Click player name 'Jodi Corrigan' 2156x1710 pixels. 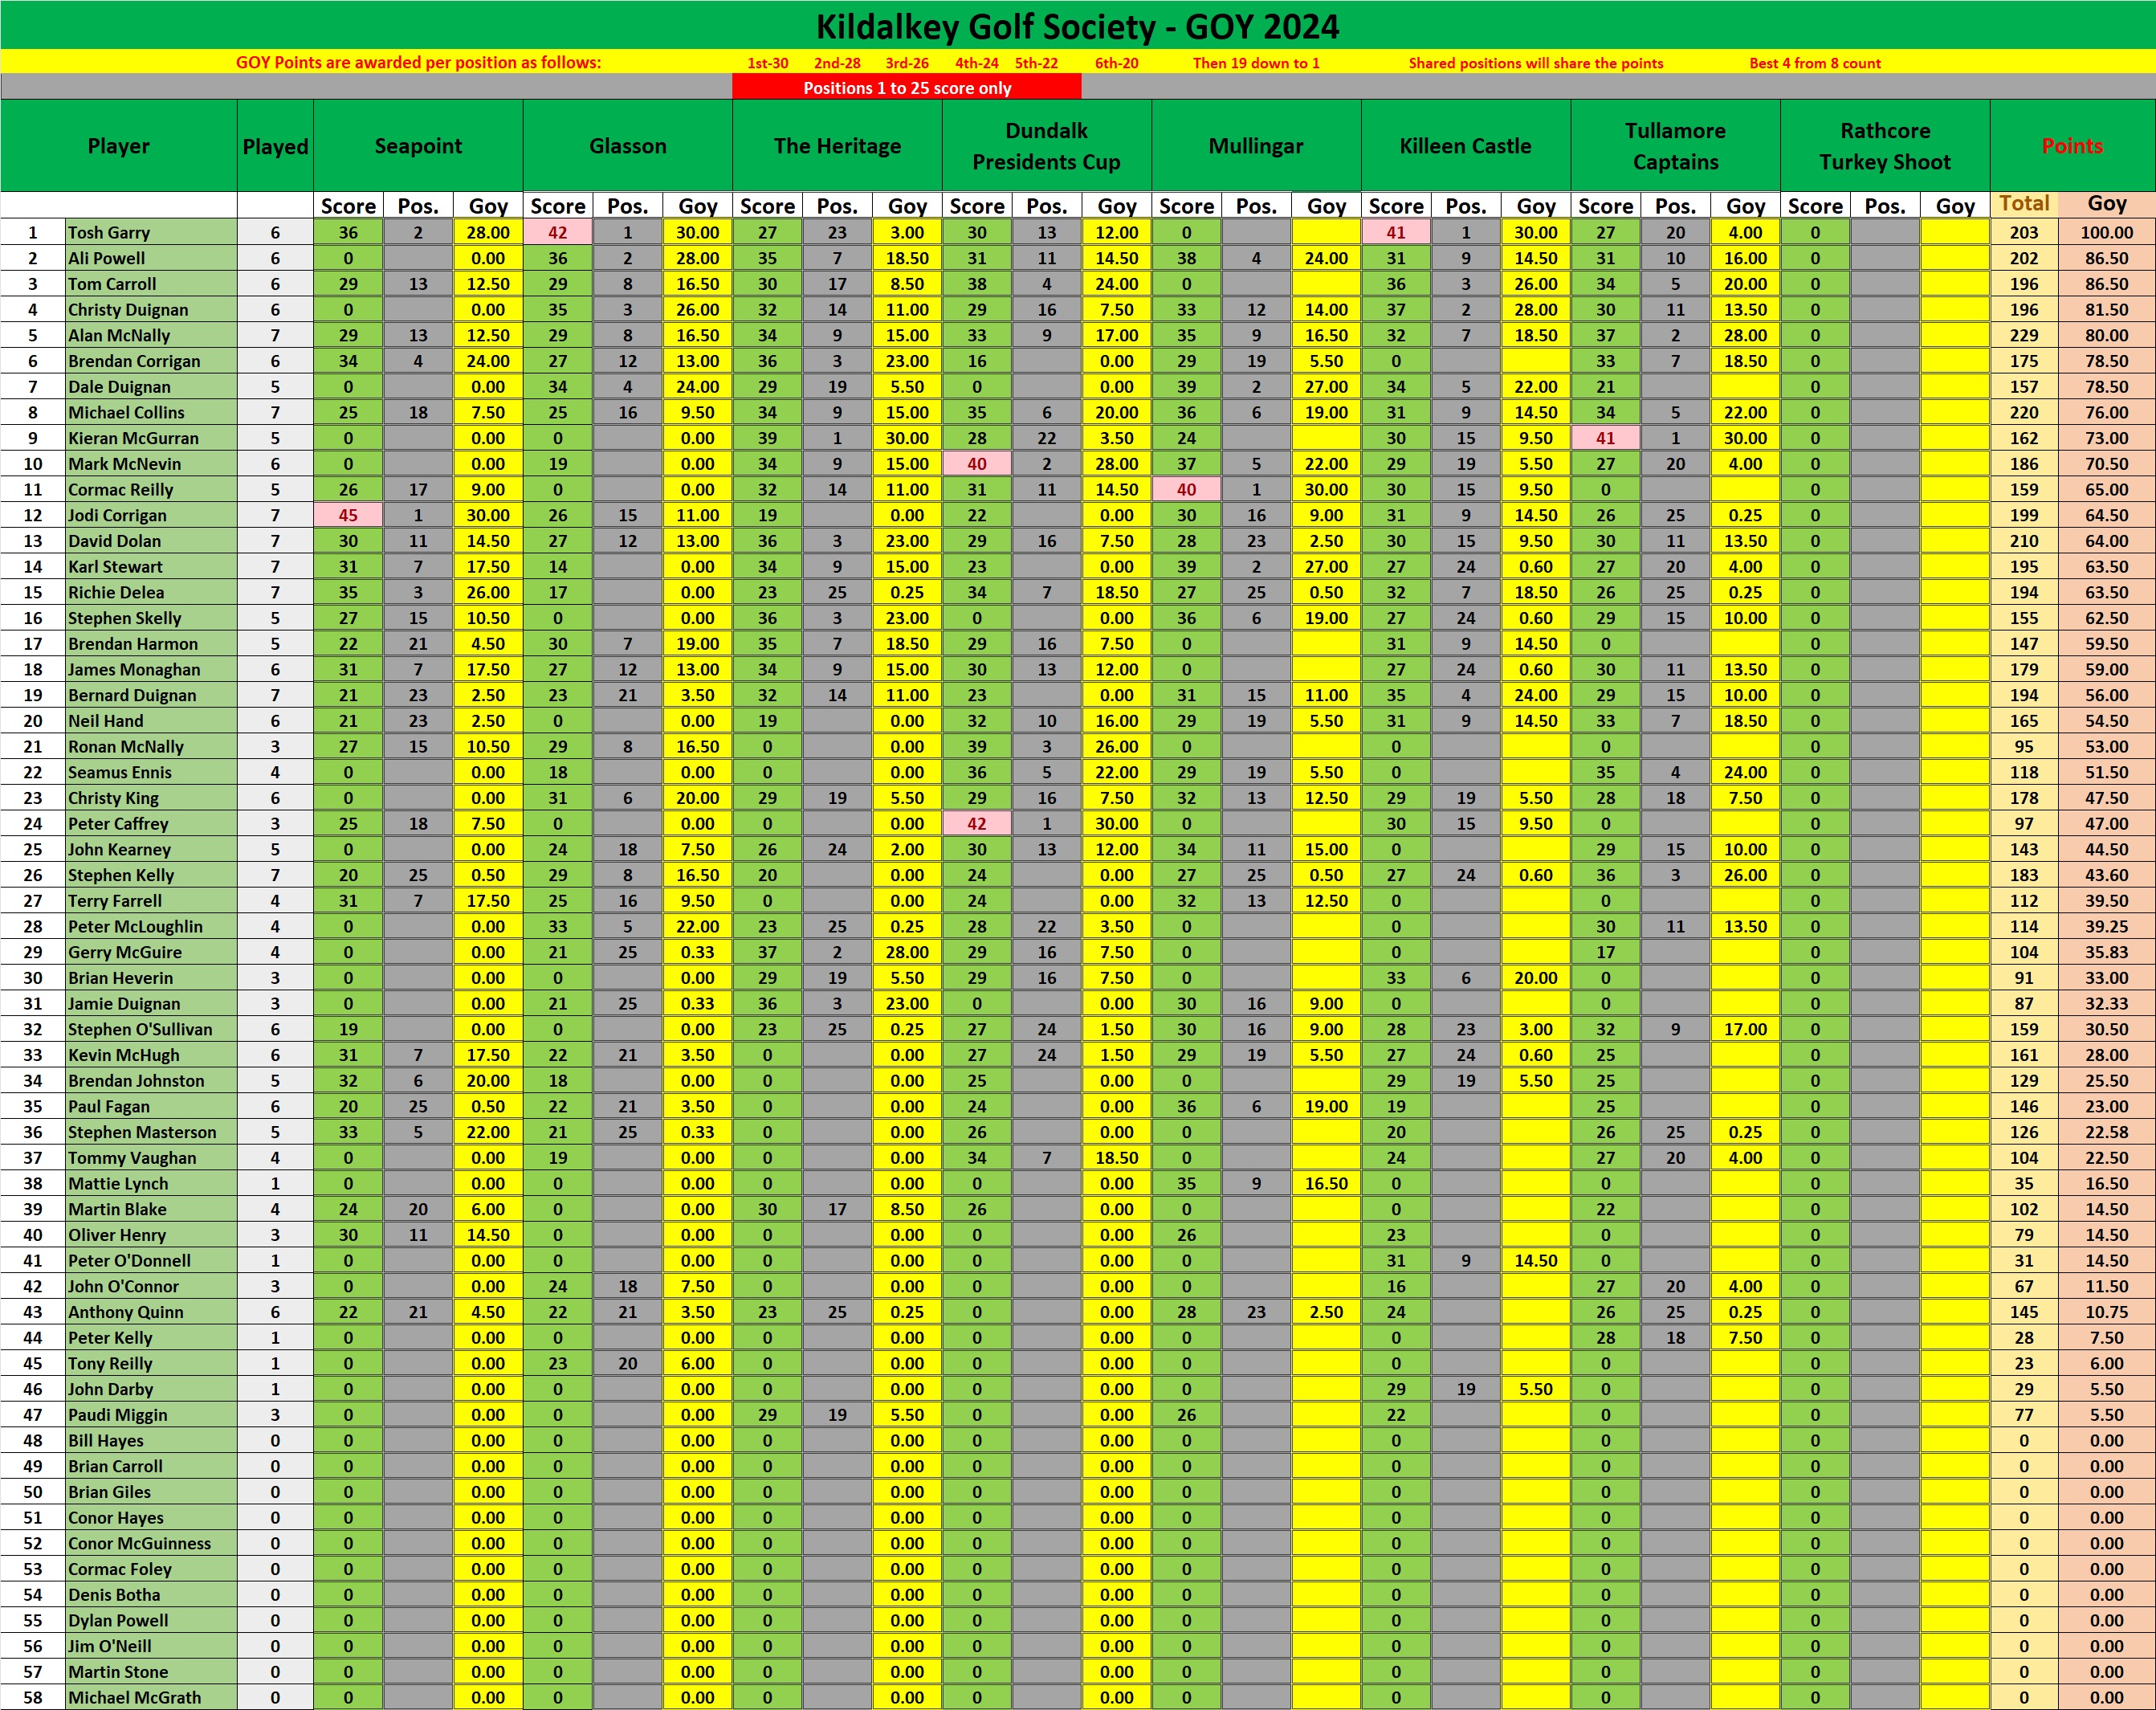pyautogui.click(x=117, y=515)
